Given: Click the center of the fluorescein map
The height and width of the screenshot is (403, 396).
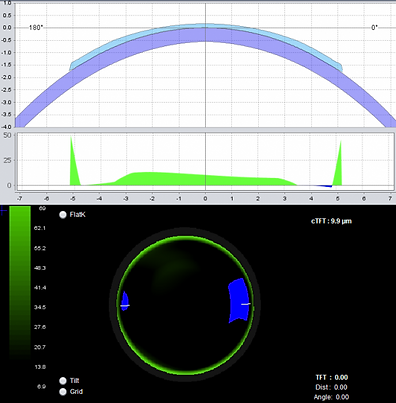Looking at the screenshot, I should point(184,305).
